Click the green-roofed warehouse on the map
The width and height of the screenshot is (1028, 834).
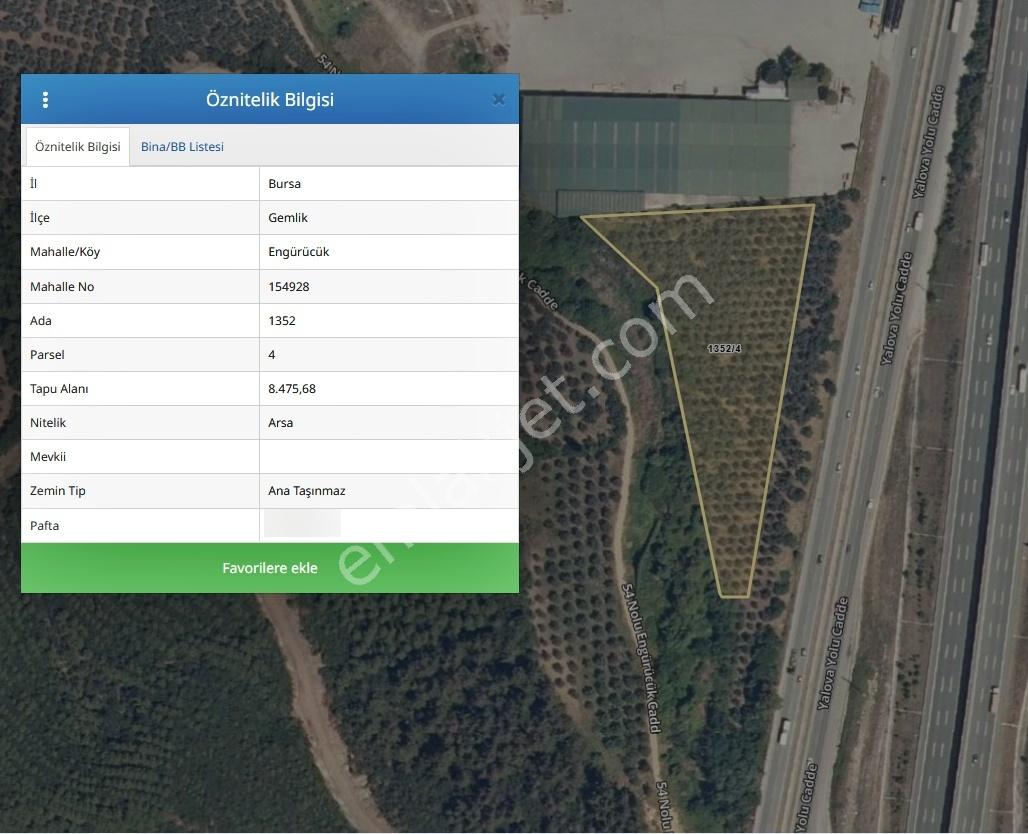[656, 146]
